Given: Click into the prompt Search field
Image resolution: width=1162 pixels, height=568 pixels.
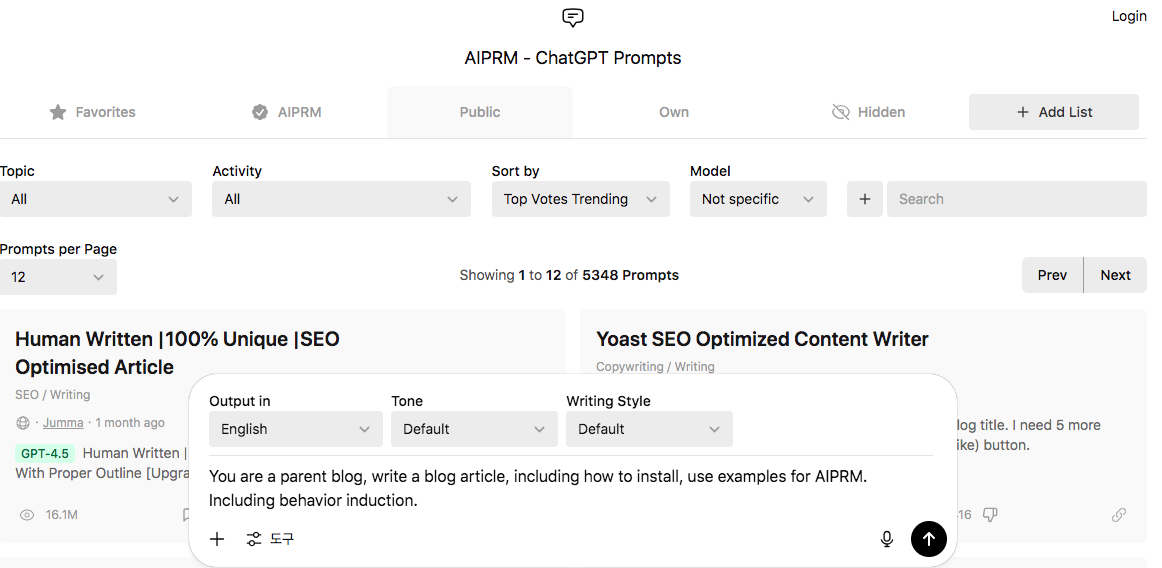Looking at the screenshot, I should click(x=1017, y=199).
